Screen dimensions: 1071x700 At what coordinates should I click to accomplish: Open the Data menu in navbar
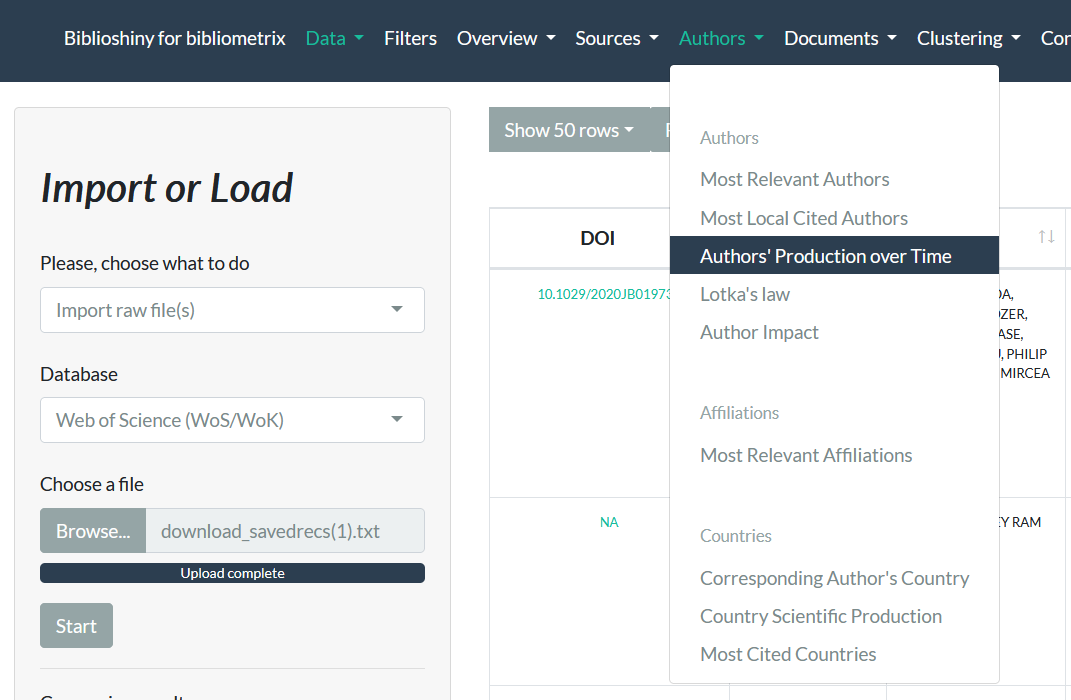334,38
